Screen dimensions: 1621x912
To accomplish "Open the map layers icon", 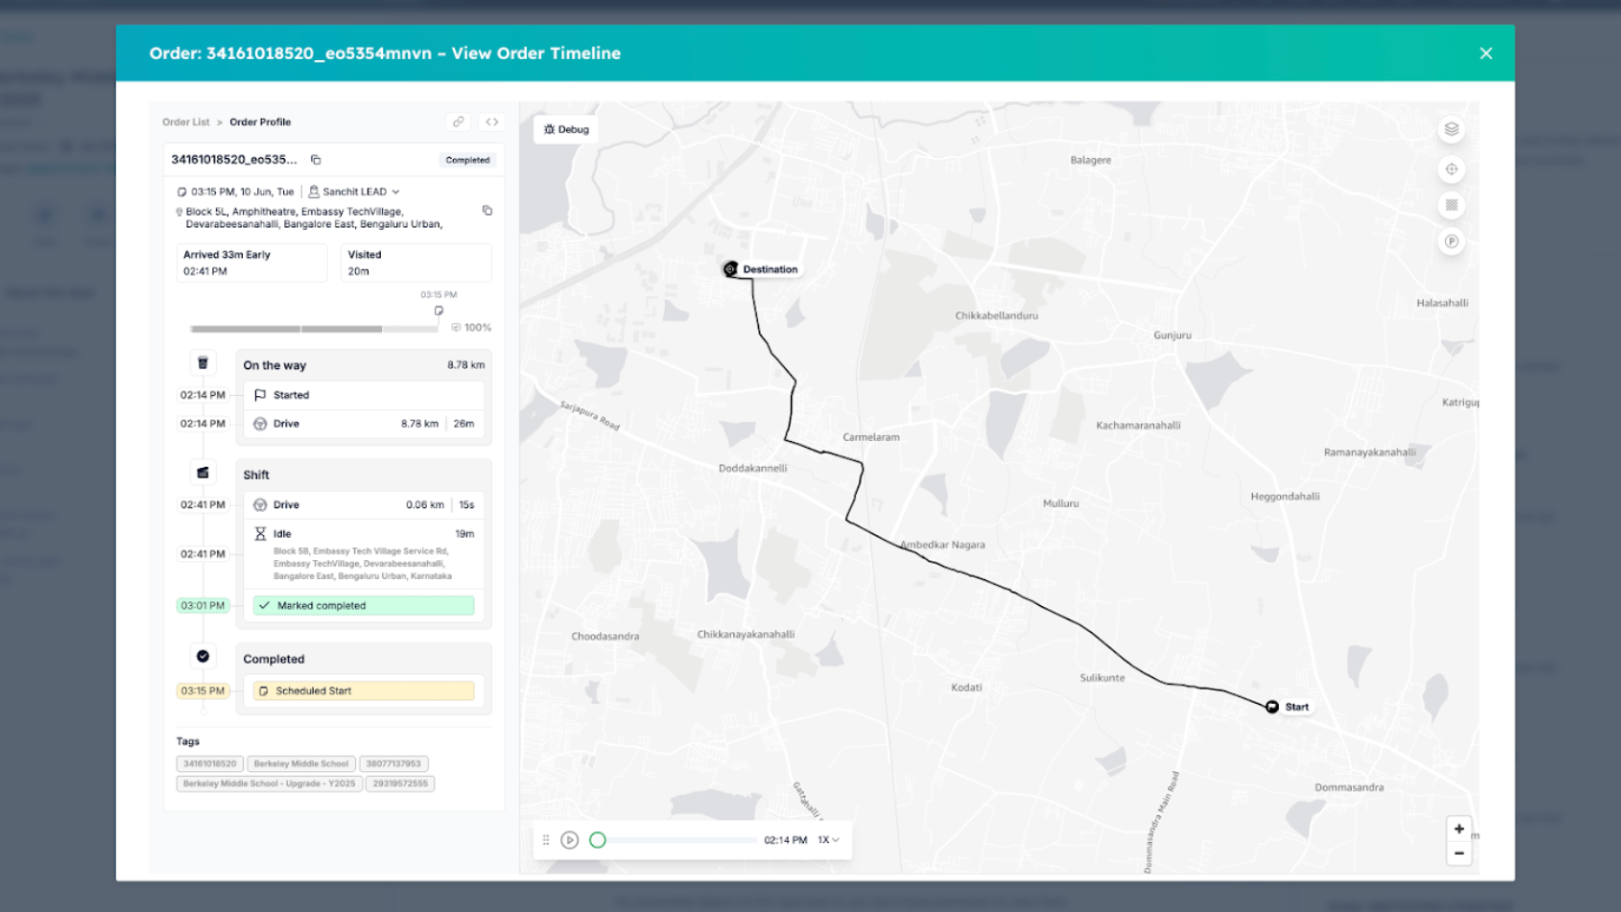I will click(1451, 129).
